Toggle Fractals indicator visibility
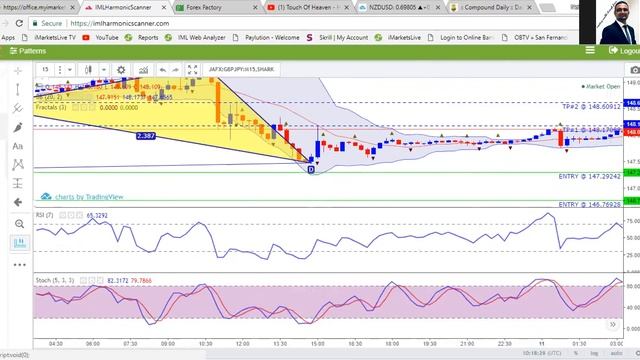Viewport: 640px width, 360px height. coord(76,107)
